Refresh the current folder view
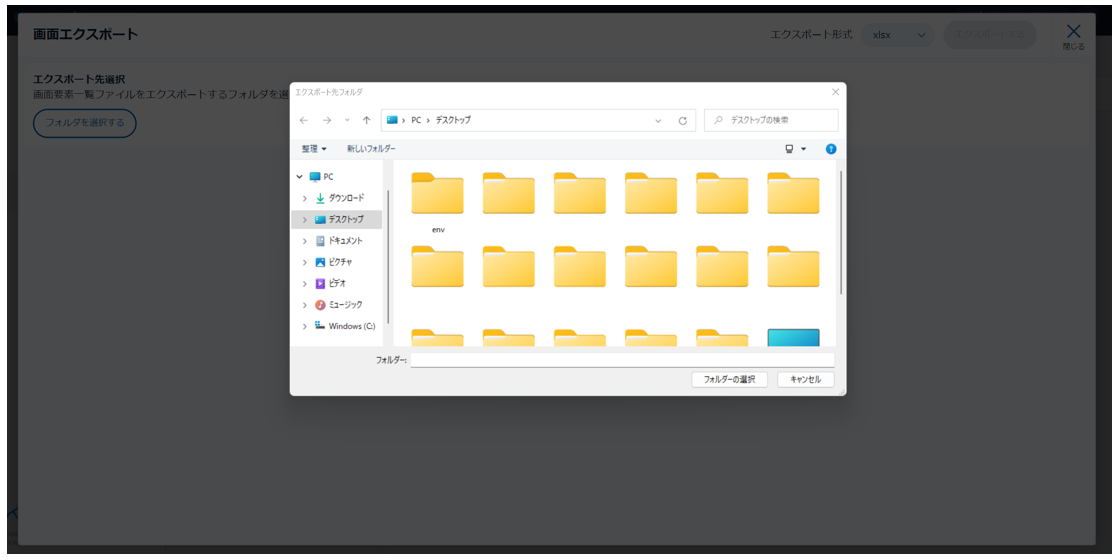Image resolution: width=1118 pixels, height=560 pixels. tap(682, 120)
